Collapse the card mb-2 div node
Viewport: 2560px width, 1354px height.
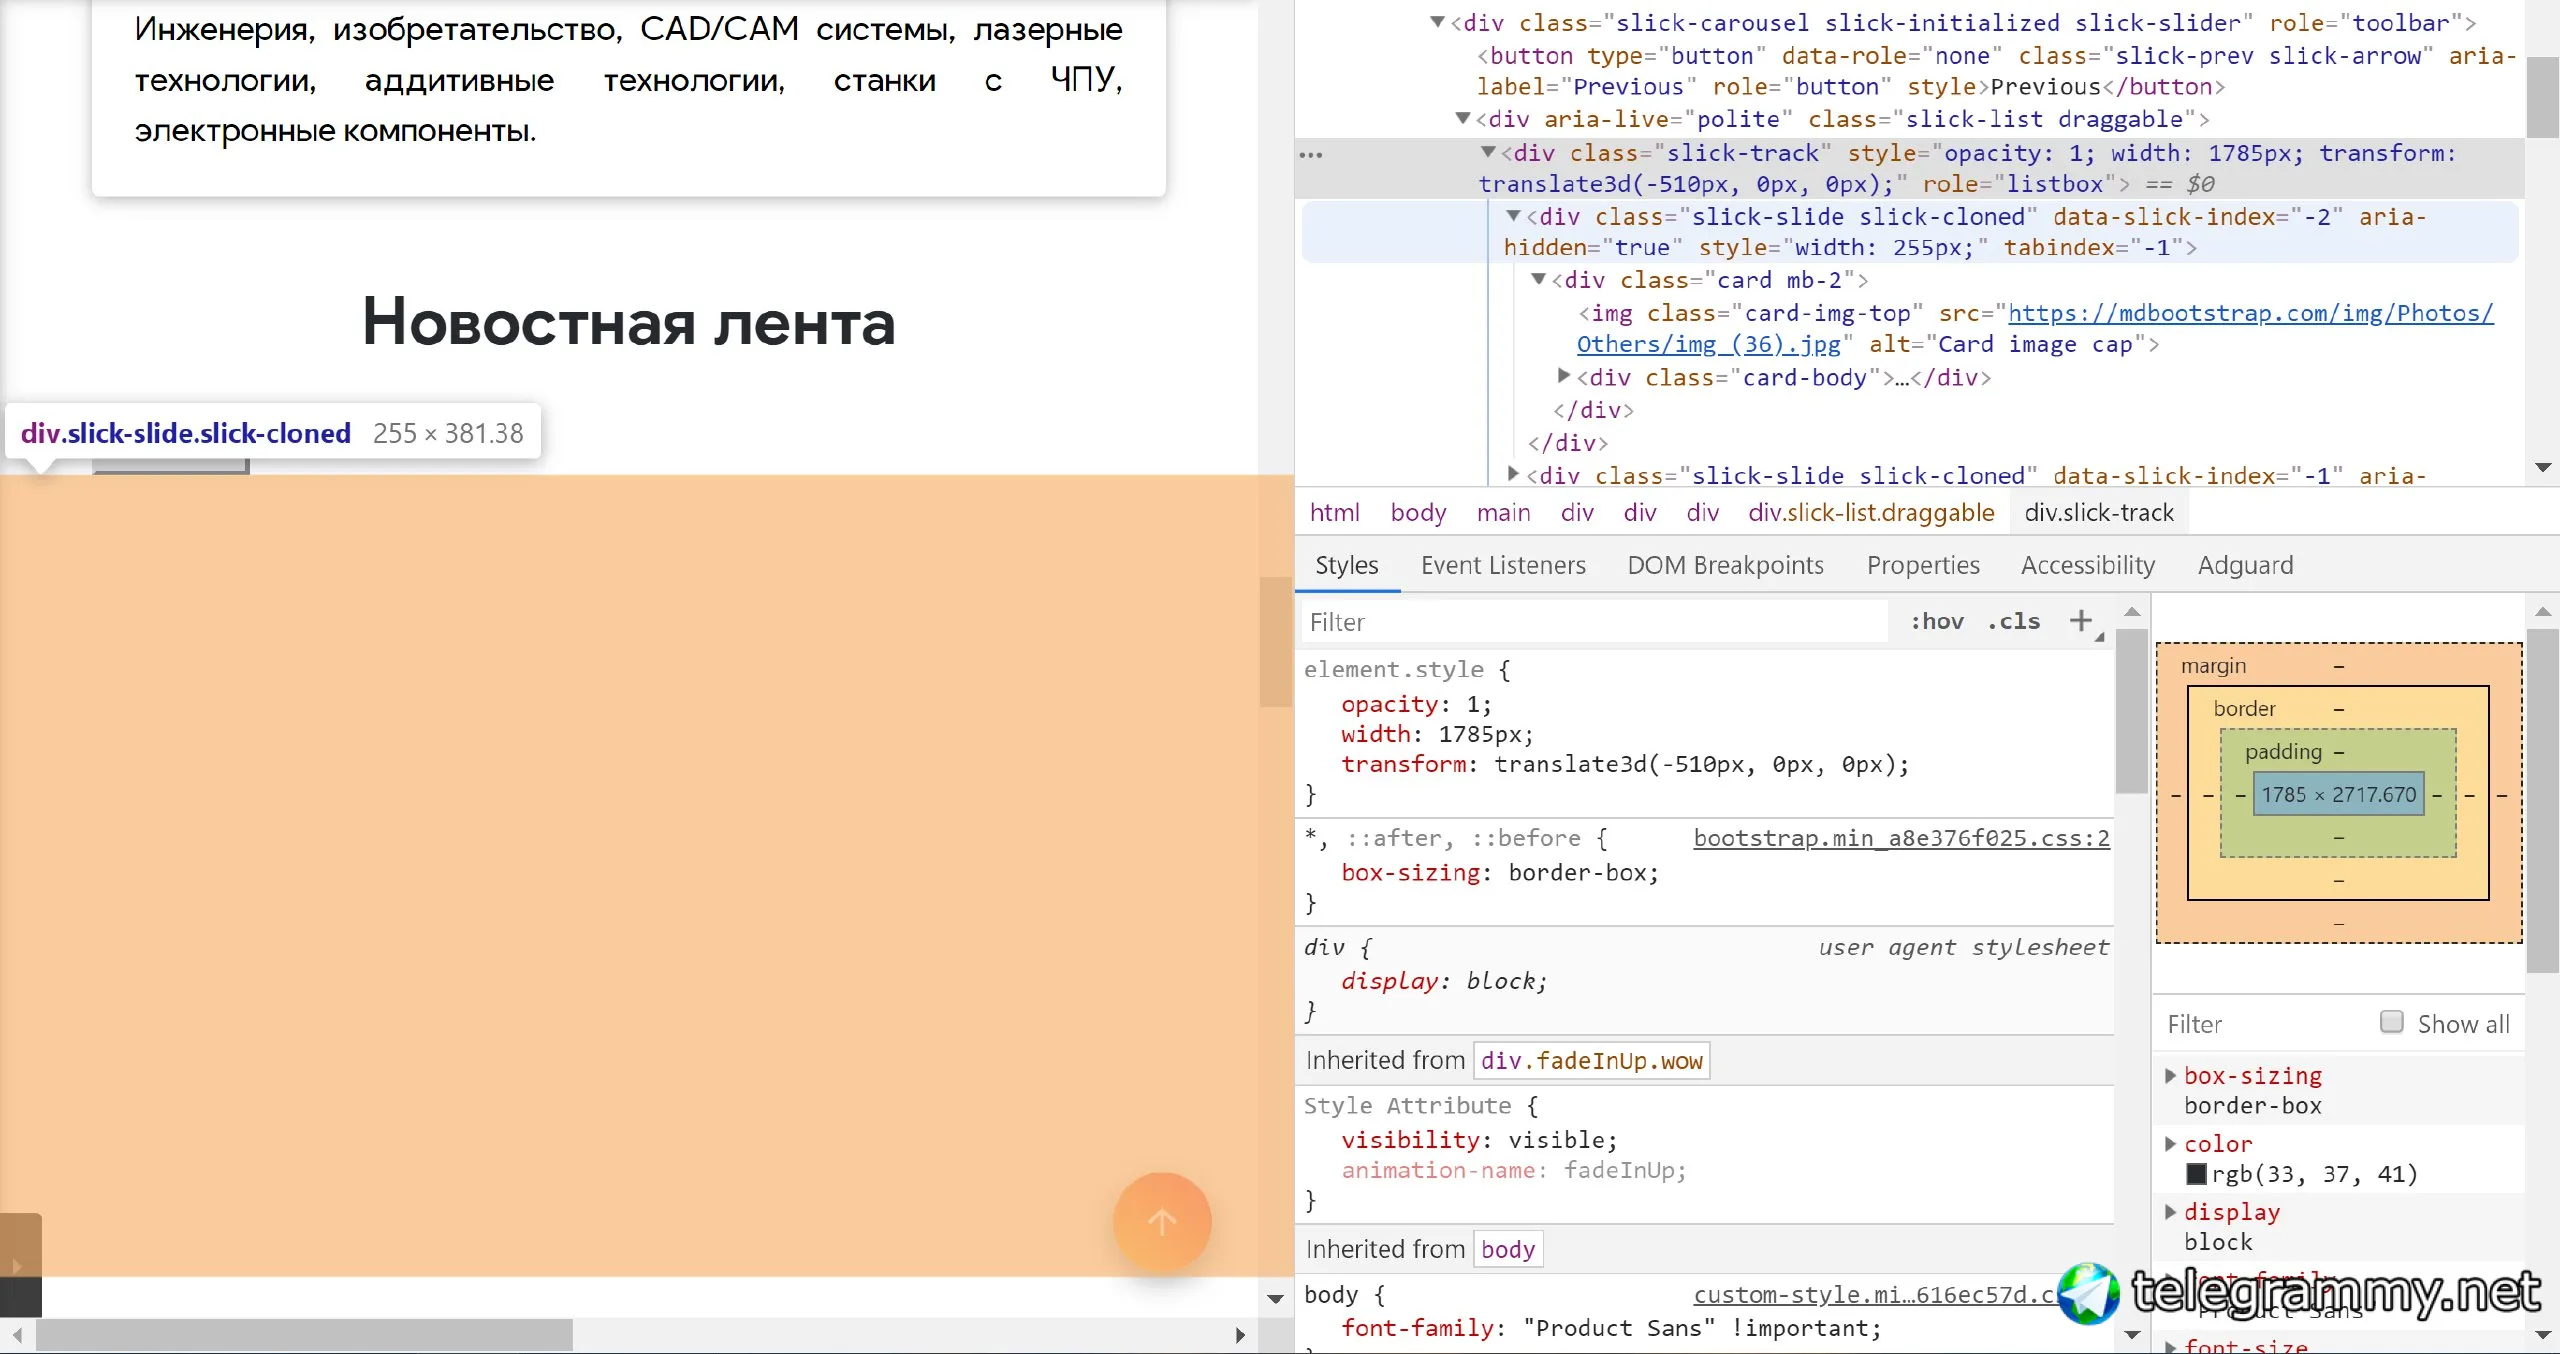pos(1540,279)
